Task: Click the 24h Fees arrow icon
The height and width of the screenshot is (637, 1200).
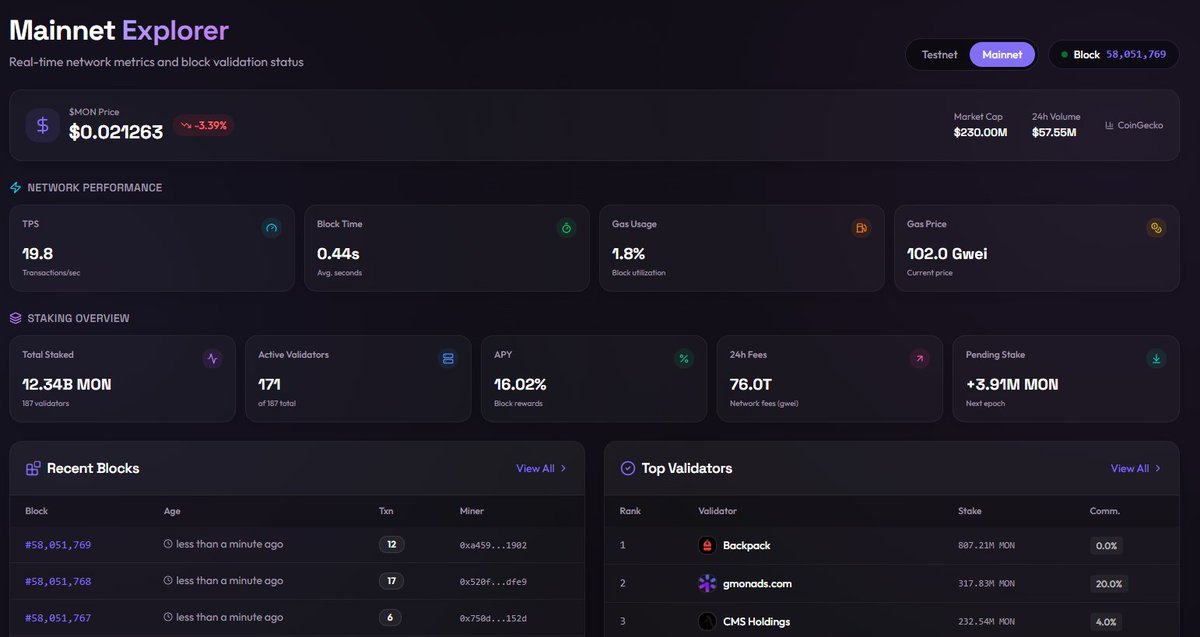Action: [919, 358]
